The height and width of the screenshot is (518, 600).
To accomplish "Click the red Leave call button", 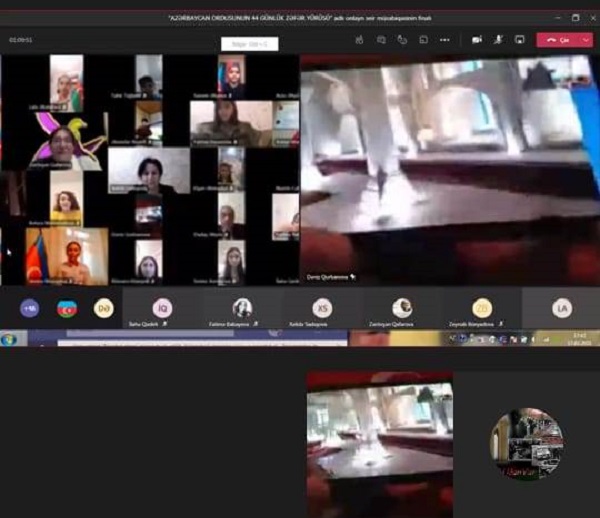I will coord(558,40).
